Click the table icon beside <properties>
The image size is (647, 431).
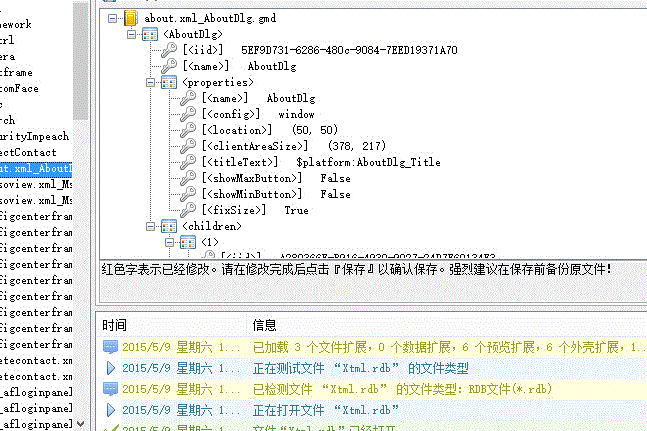(169, 82)
